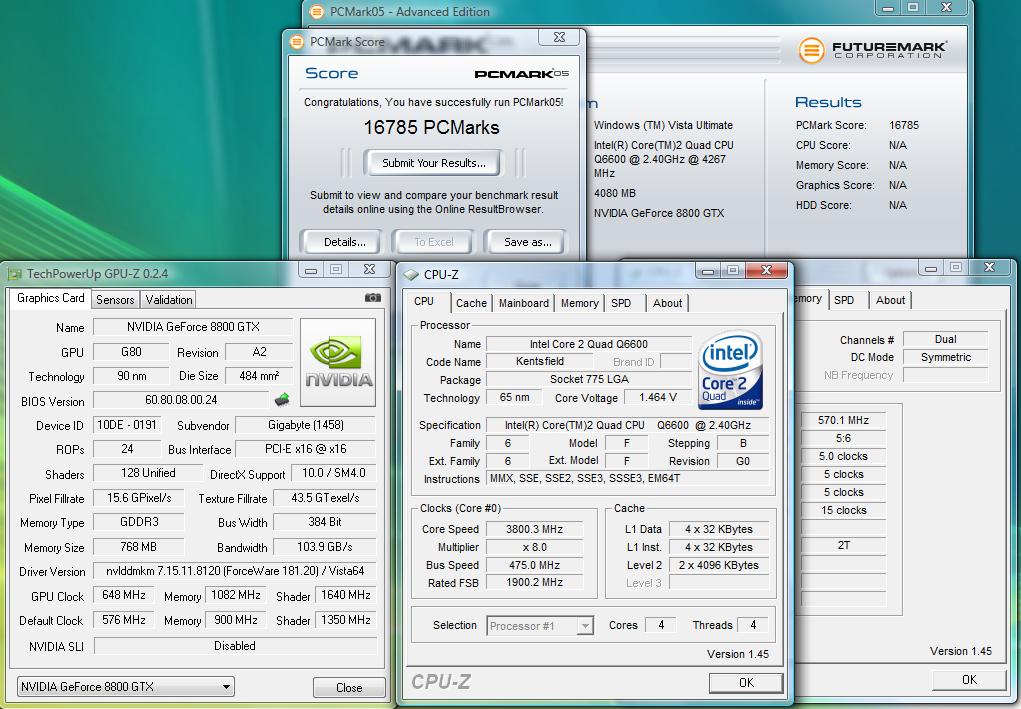Click the GPU name field NVIDIA GeForce 8800 GTX
This screenshot has width=1021, height=709.
click(193, 327)
